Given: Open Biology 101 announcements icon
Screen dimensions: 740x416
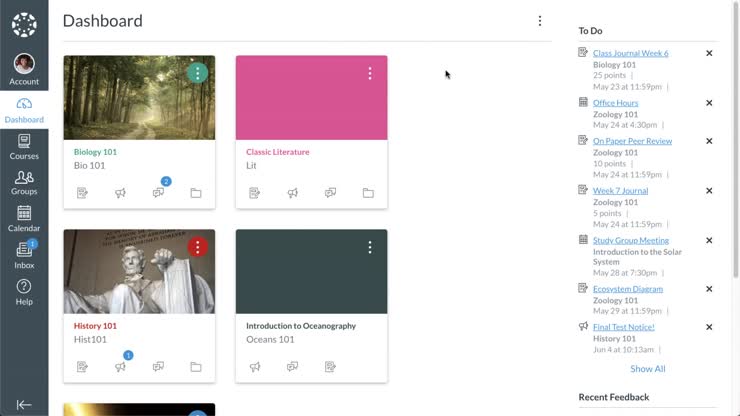Looking at the screenshot, I should (x=120, y=193).
